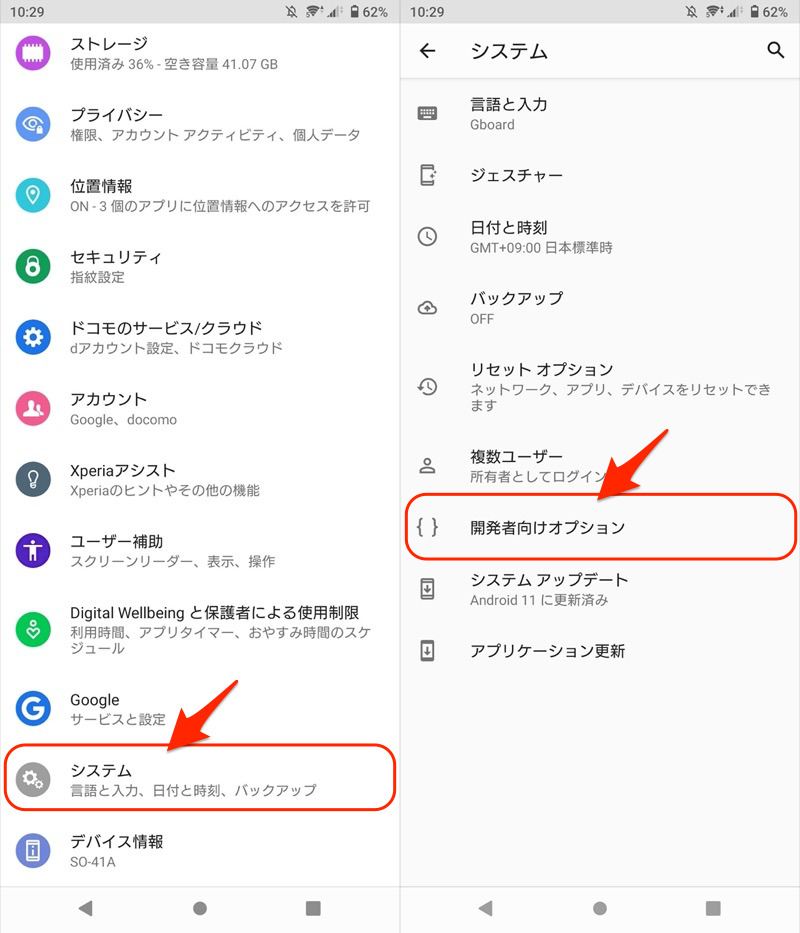
Task: Tap the Date & time clock icon
Action: (x=427, y=237)
